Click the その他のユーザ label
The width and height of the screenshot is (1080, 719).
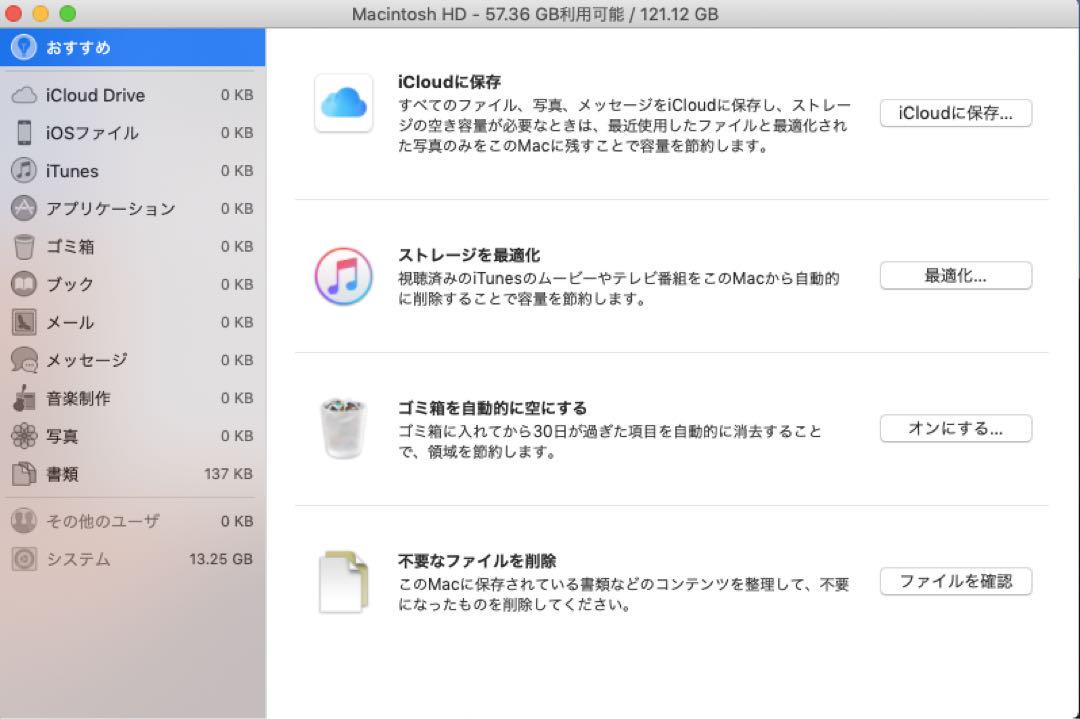tap(102, 521)
